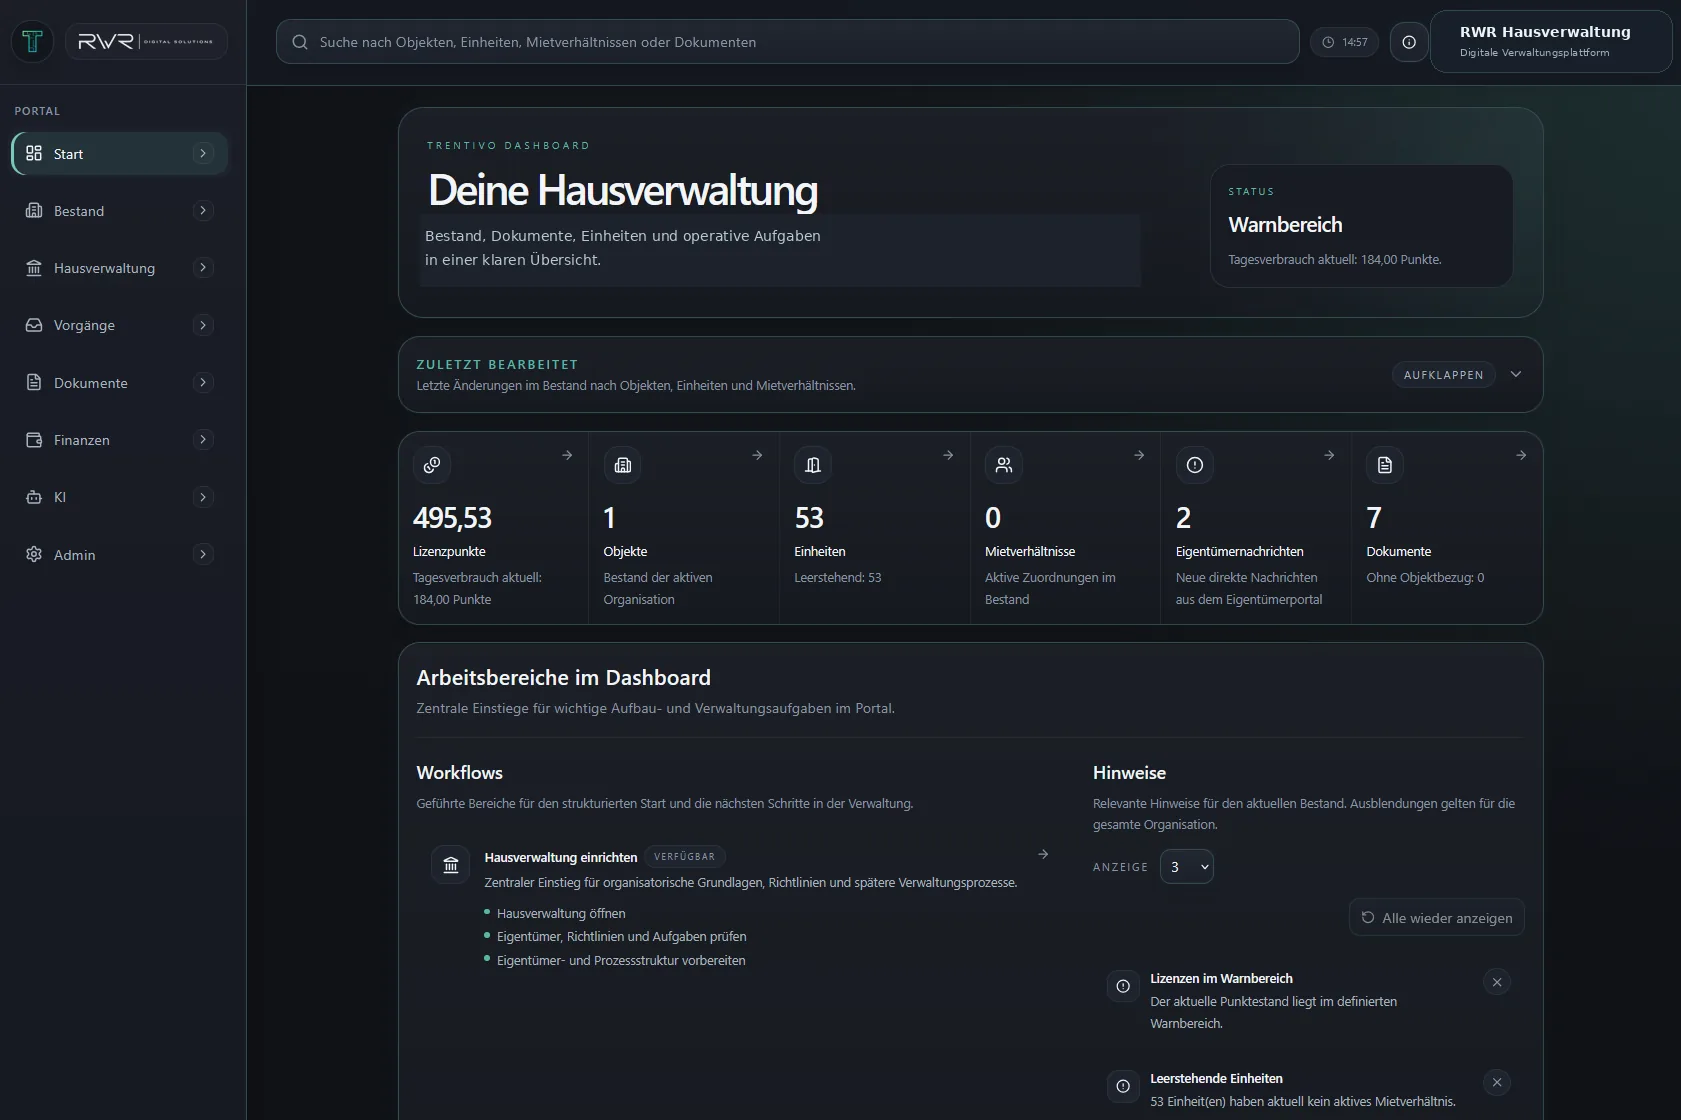Click the Objekte building icon on card
Image resolution: width=1681 pixels, height=1120 pixels.
click(623, 465)
